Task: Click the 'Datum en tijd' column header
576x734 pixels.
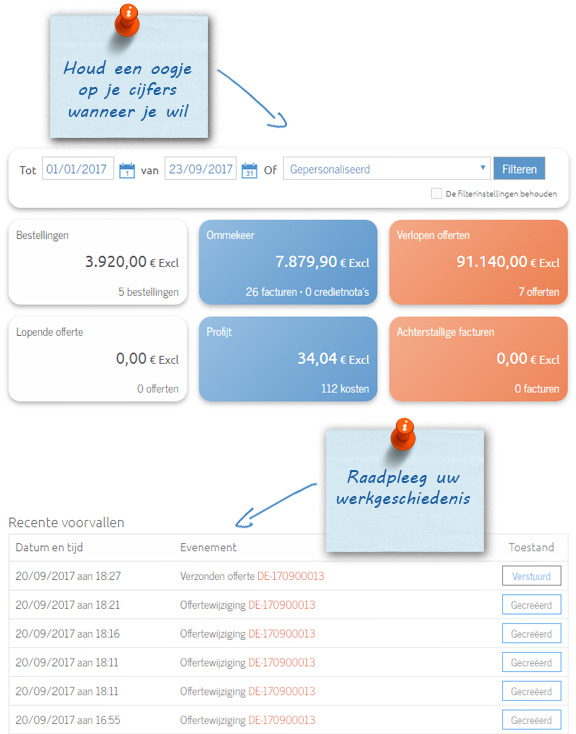Action: click(x=49, y=547)
